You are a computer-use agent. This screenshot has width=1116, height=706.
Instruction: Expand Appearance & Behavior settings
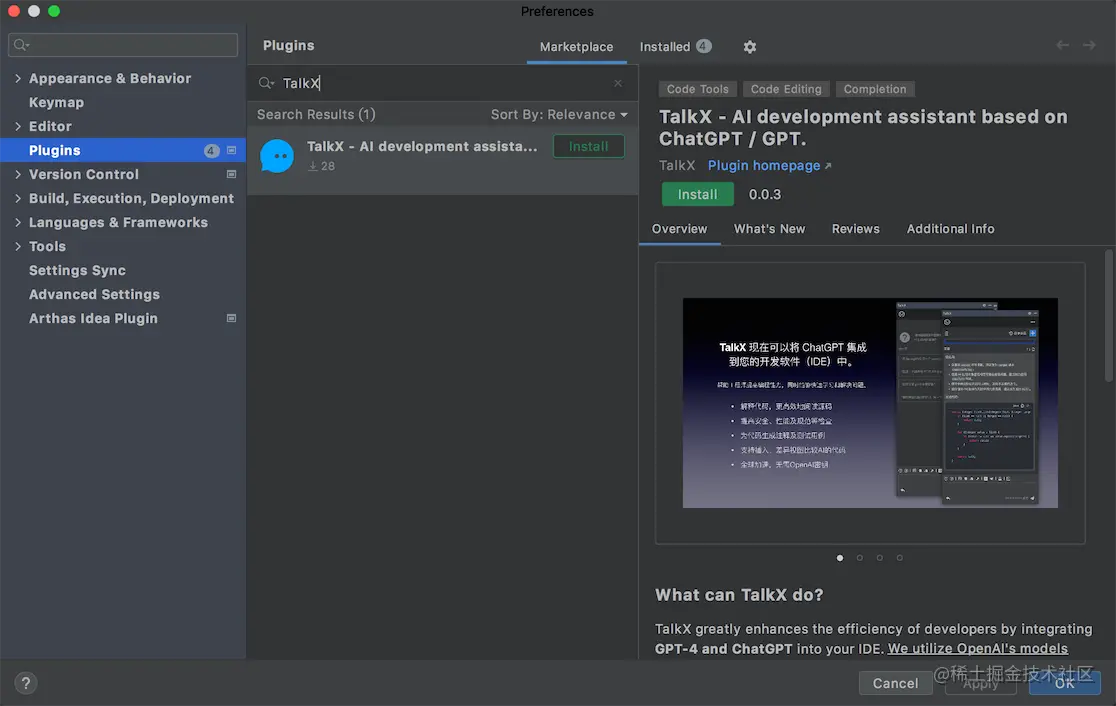point(18,78)
